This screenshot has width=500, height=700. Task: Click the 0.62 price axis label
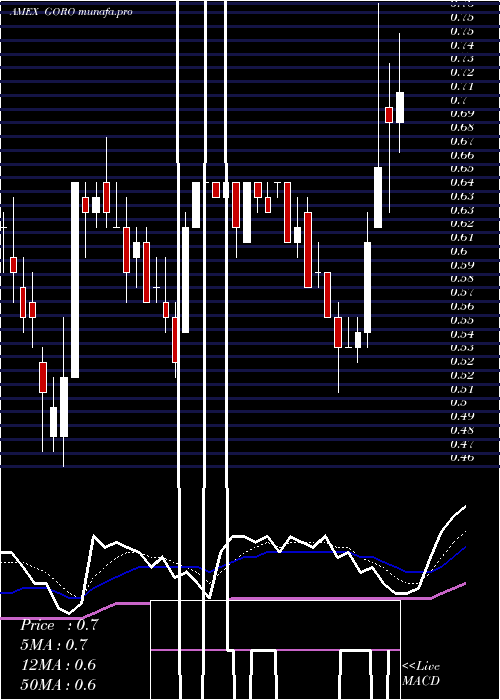(x=462, y=223)
